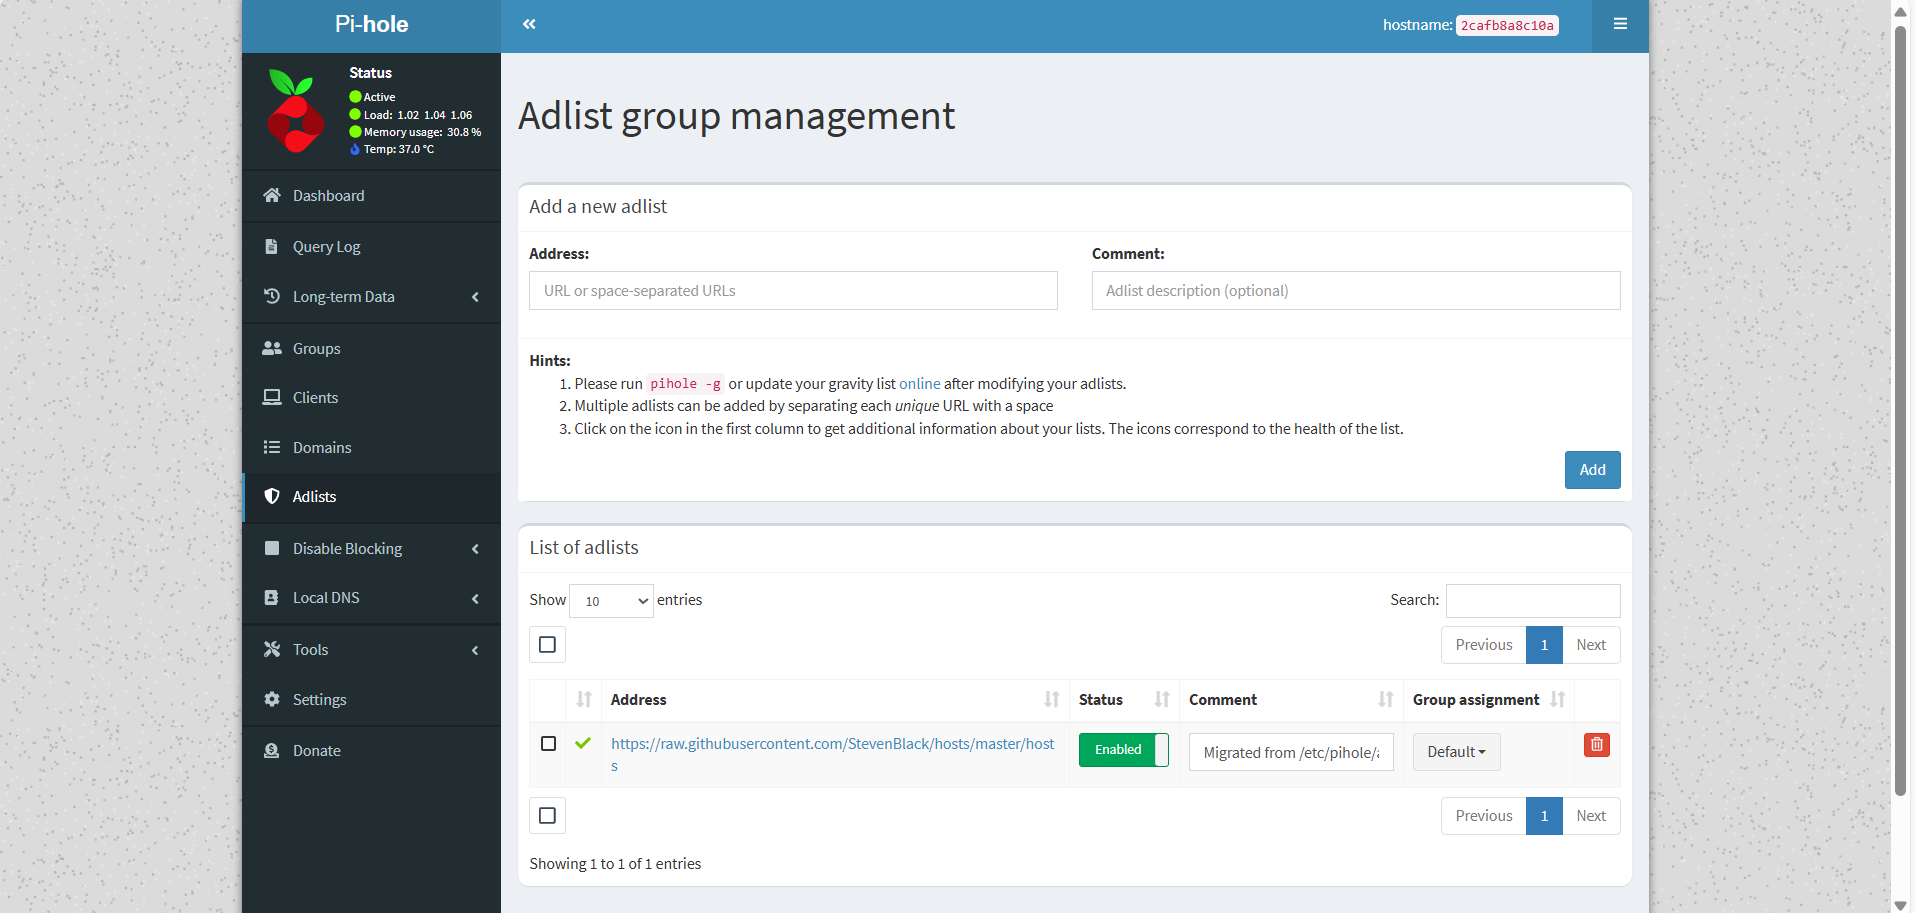1915x913 pixels.
Task: Tick select-all checkbox above the table
Action: pos(547,645)
